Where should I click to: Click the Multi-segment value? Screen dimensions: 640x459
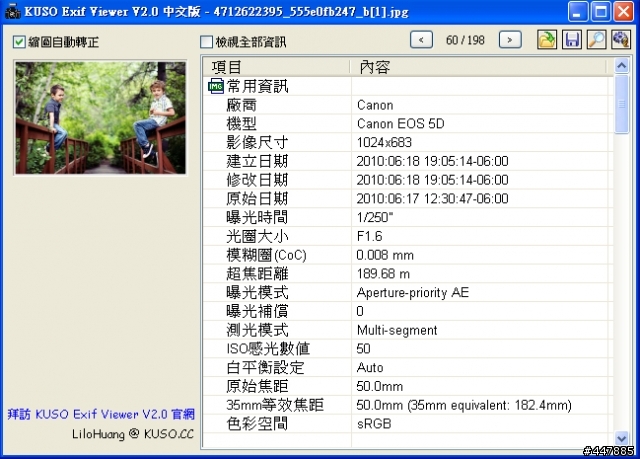coord(397,330)
